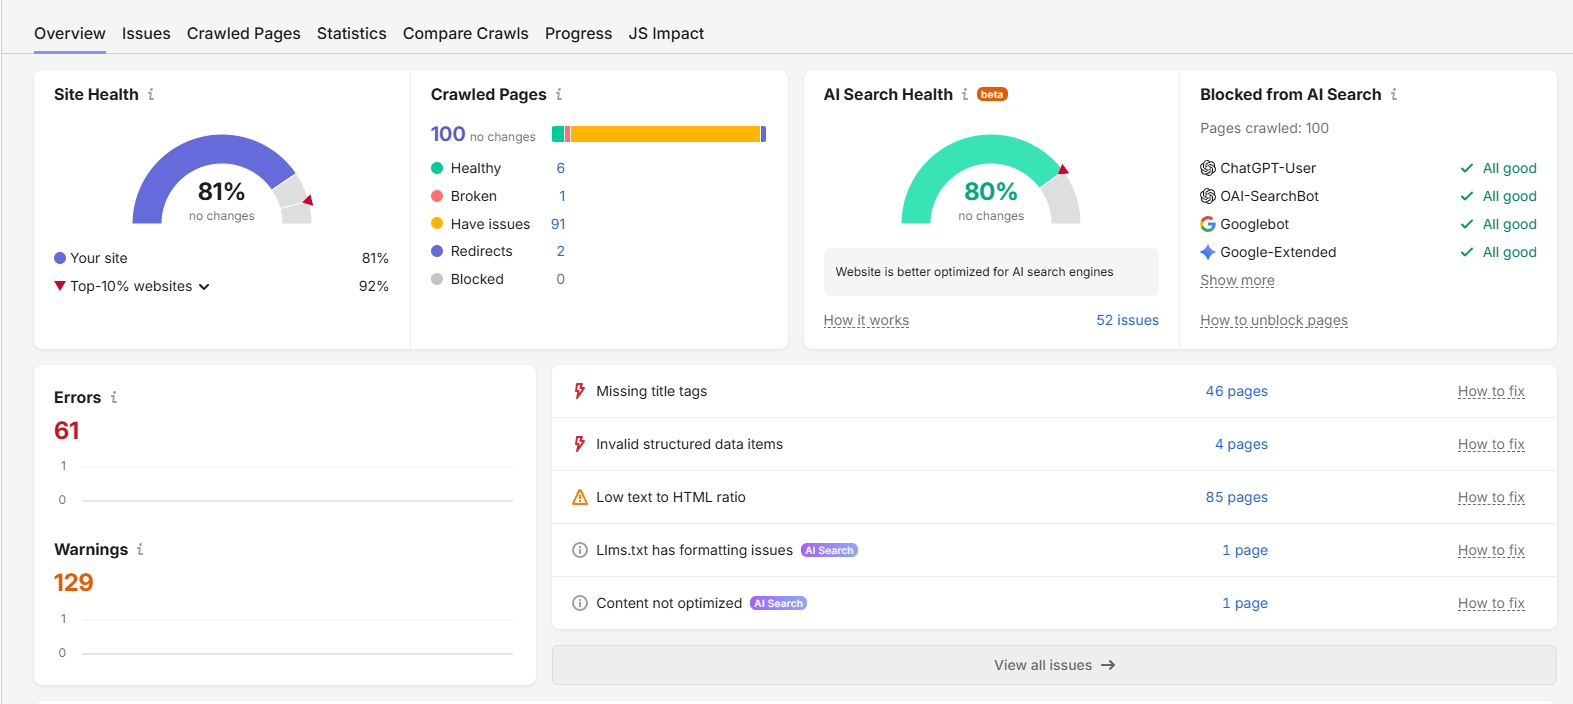Click the Have issues count 91
The image size is (1573, 704).
(558, 224)
